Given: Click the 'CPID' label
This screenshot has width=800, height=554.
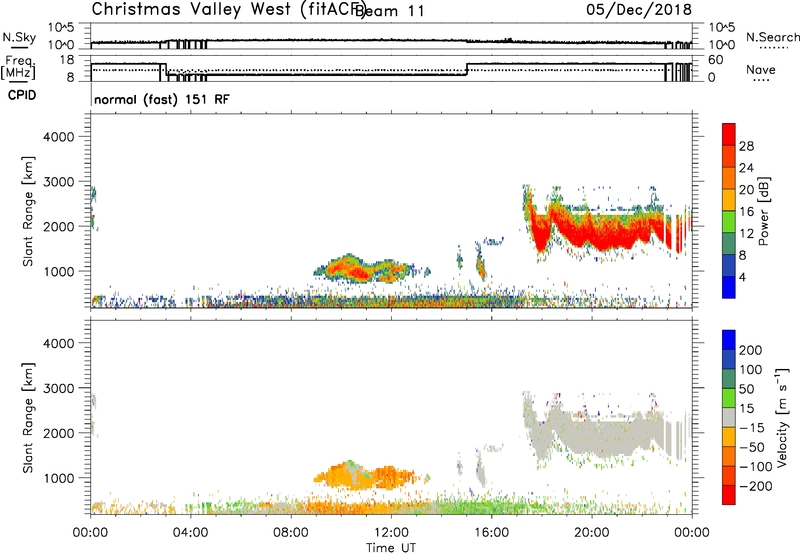Looking at the screenshot, I should [x=22, y=95].
